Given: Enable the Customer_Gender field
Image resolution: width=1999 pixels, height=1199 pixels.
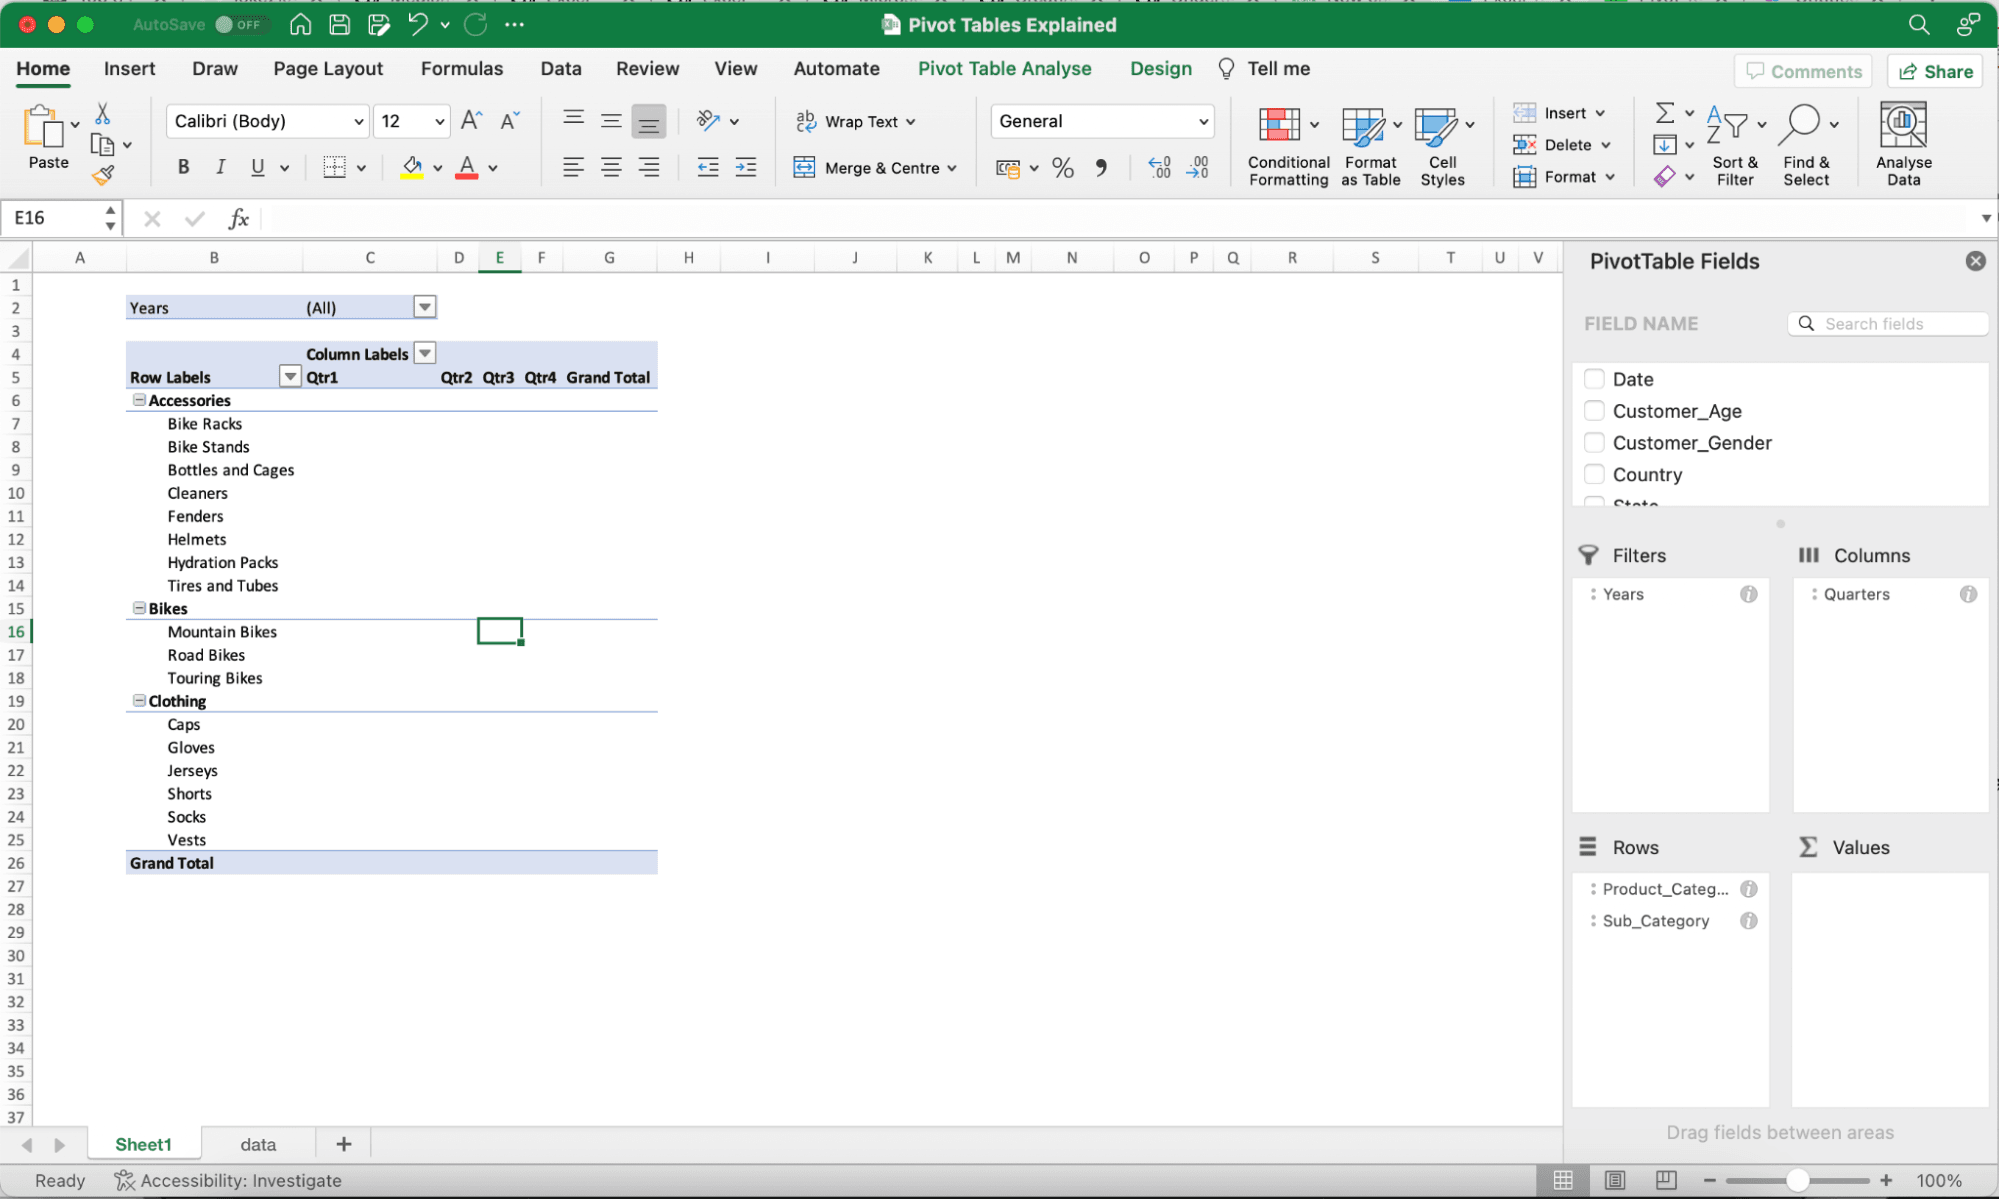Looking at the screenshot, I should coord(1594,442).
